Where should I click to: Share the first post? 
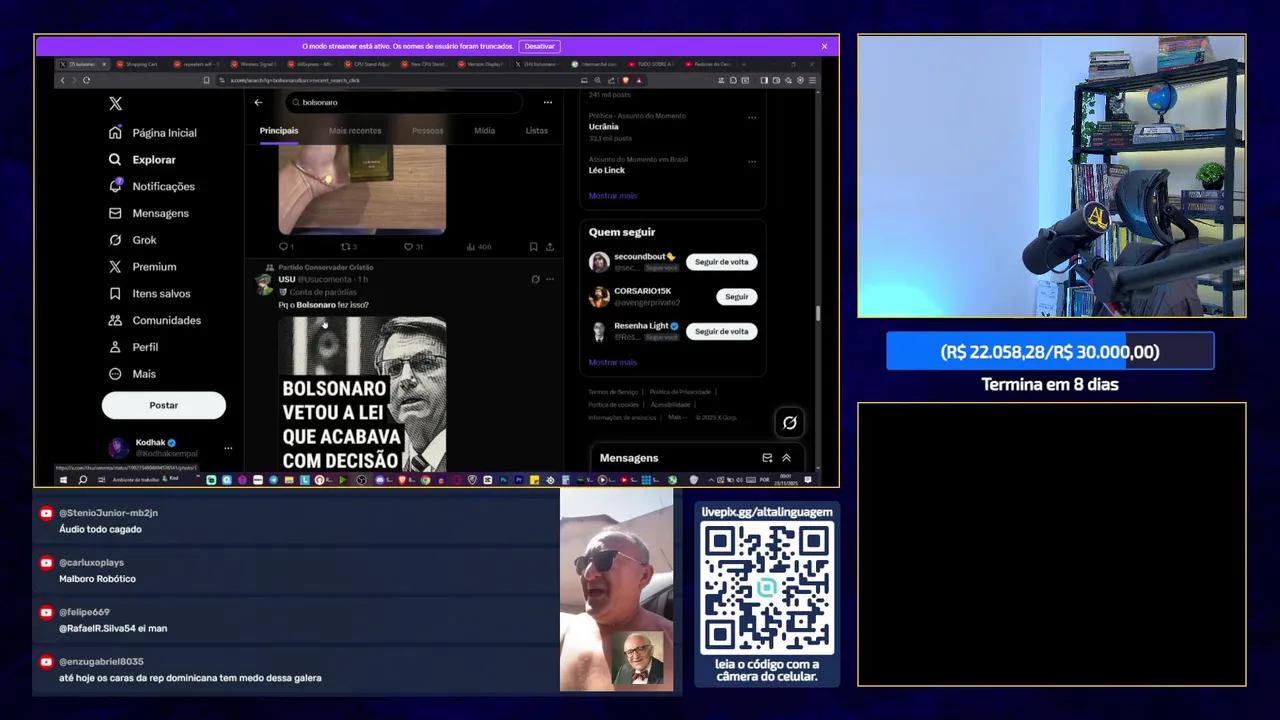tap(549, 247)
